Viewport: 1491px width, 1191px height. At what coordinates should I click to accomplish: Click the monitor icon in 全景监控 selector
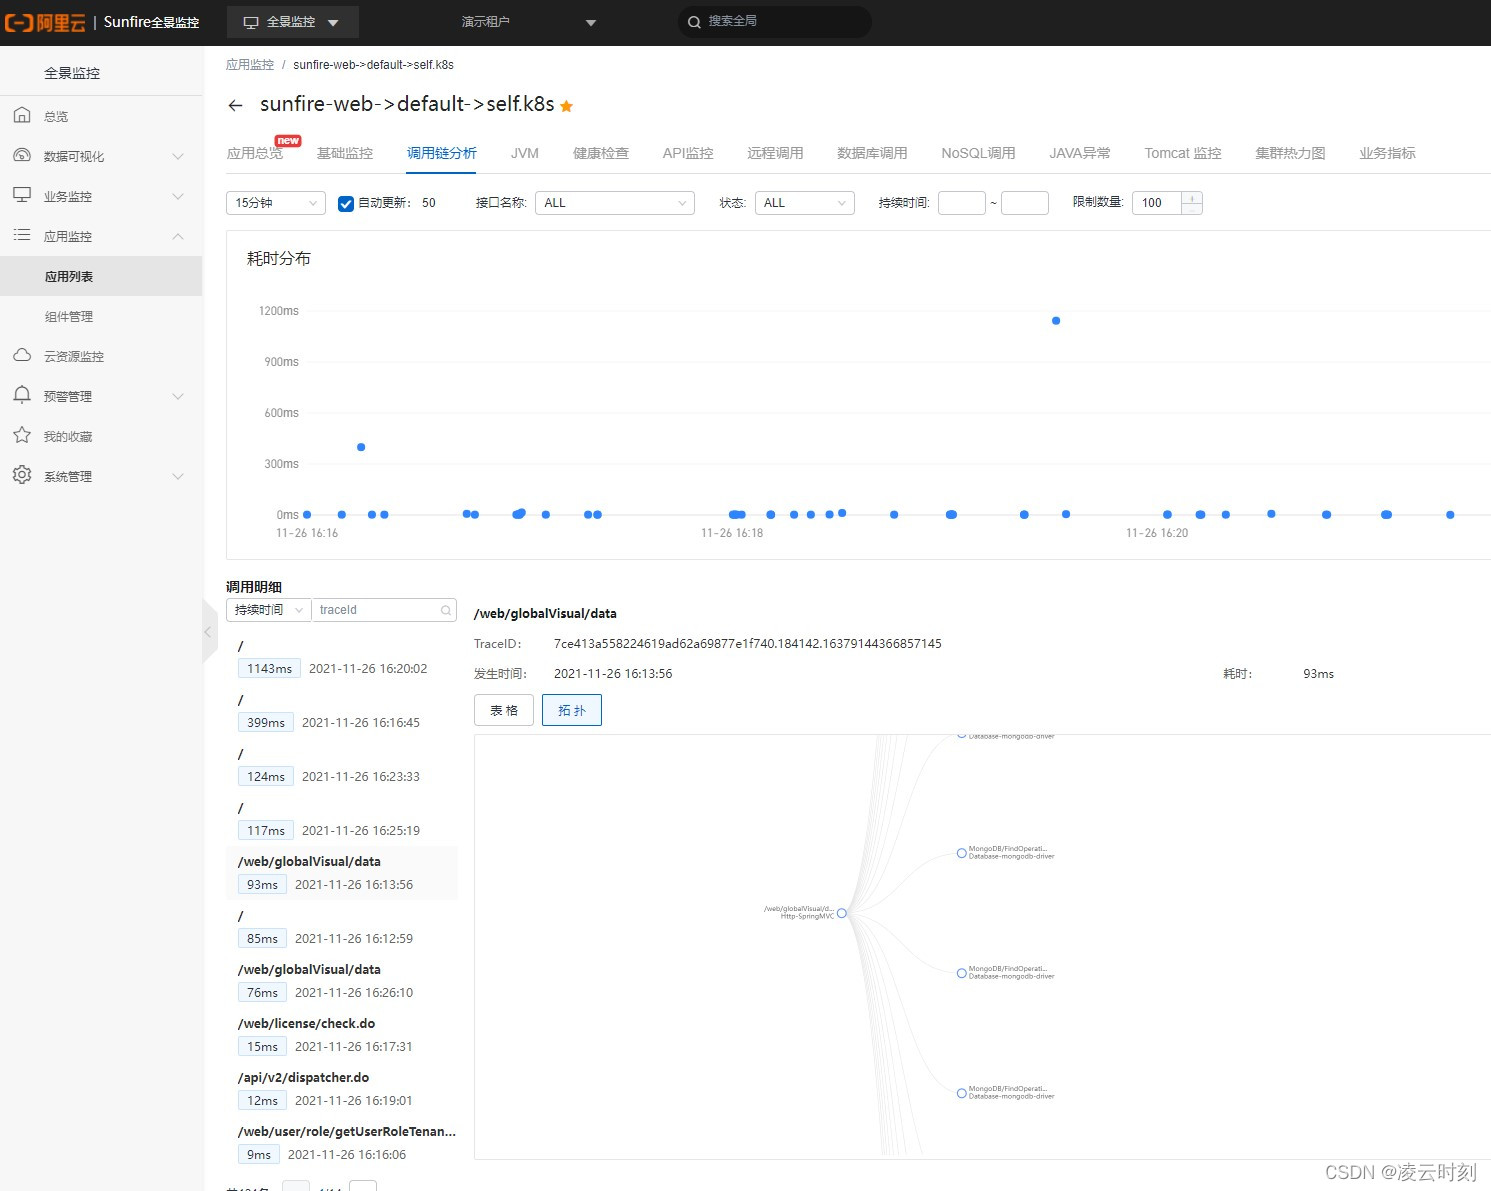[x=251, y=22]
